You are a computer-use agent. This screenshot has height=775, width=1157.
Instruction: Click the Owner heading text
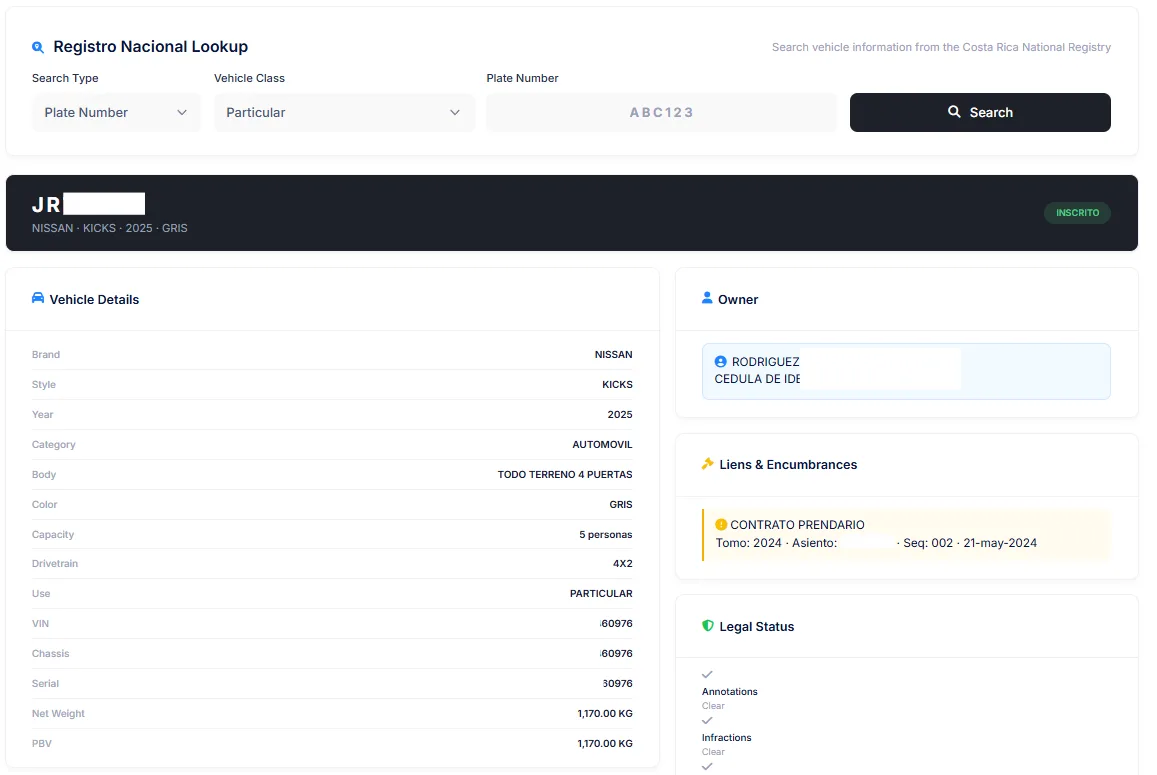tap(738, 300)
